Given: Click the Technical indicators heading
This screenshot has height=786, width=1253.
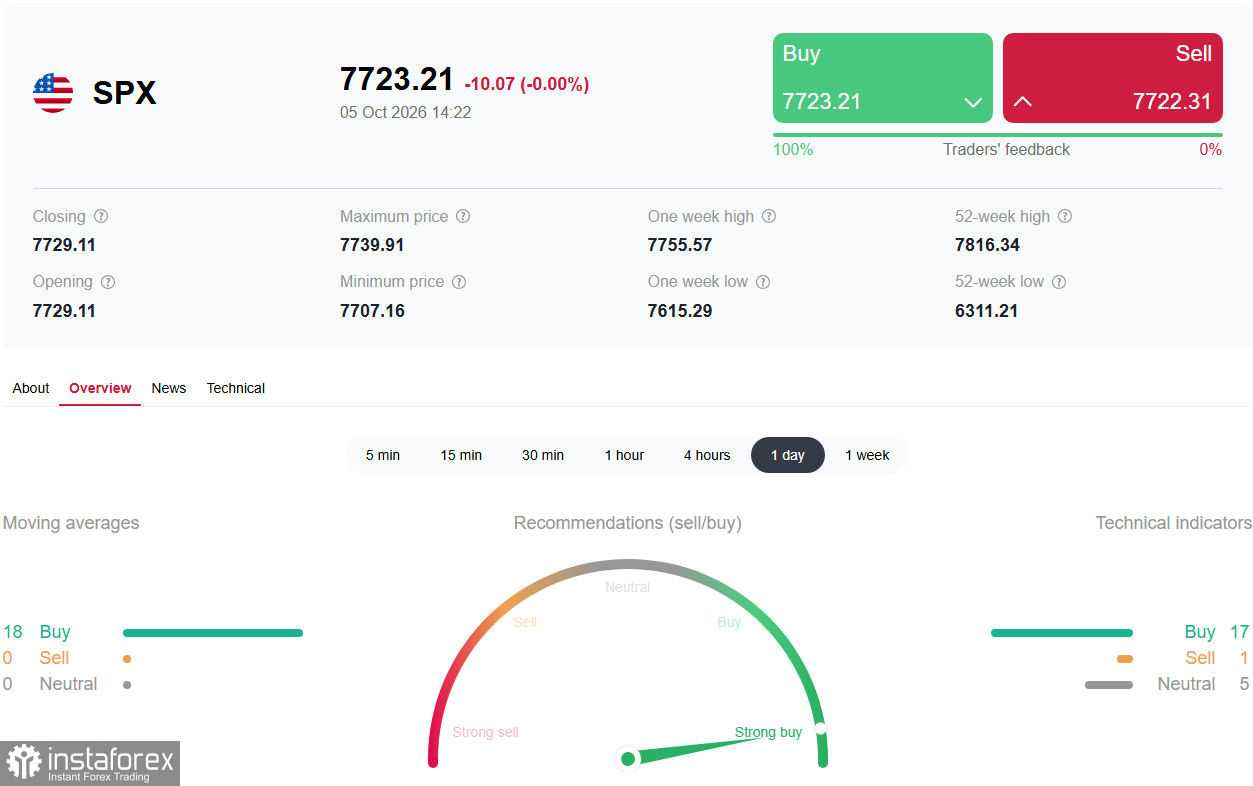Looking at the screenshot, I should click(x=1174, y=523).
